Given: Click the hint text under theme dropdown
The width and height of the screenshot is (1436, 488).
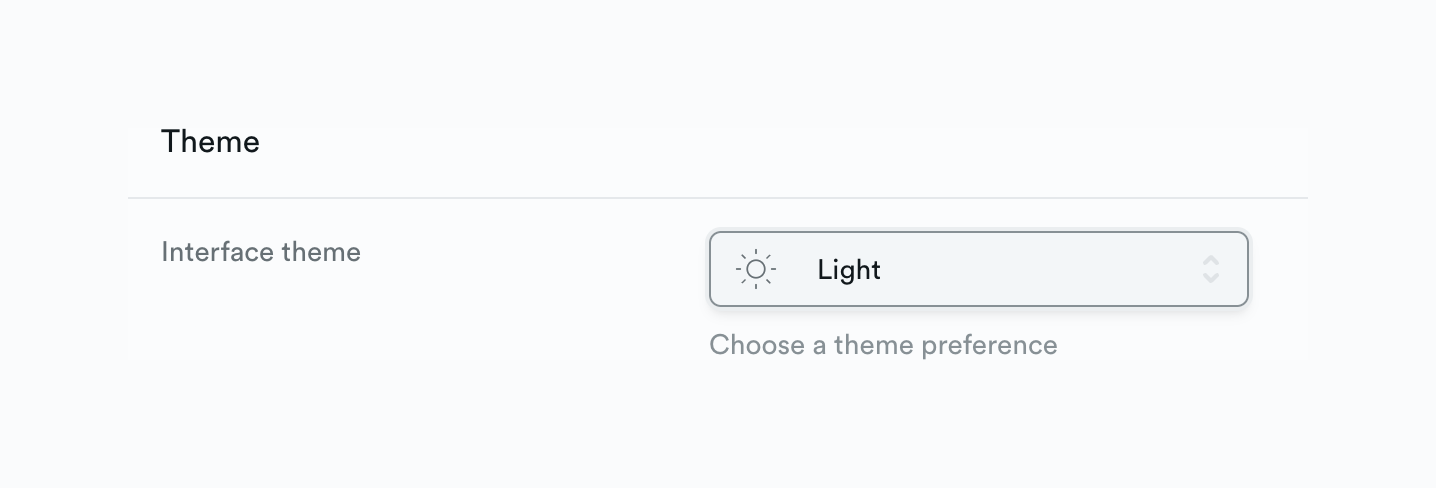Looking at the screenshot, I should coord(883,345).
